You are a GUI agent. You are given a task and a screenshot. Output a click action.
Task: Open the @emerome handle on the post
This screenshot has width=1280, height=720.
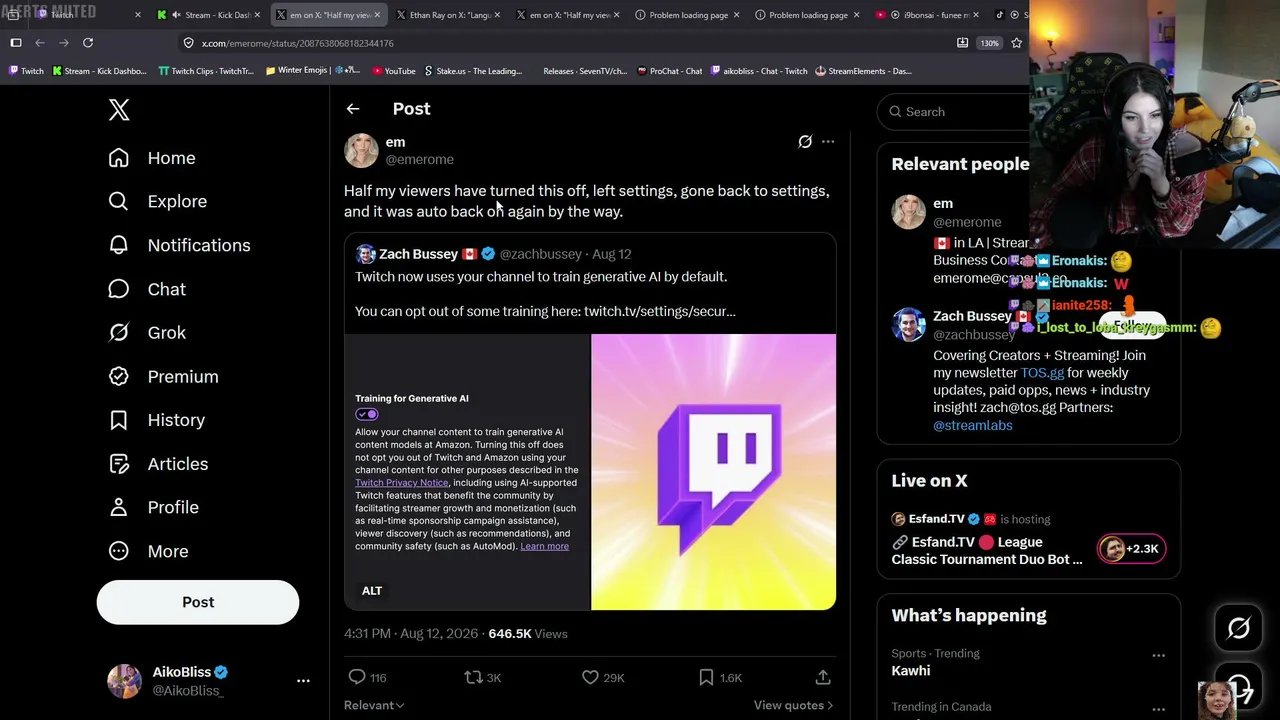click(x=420, y=159)
